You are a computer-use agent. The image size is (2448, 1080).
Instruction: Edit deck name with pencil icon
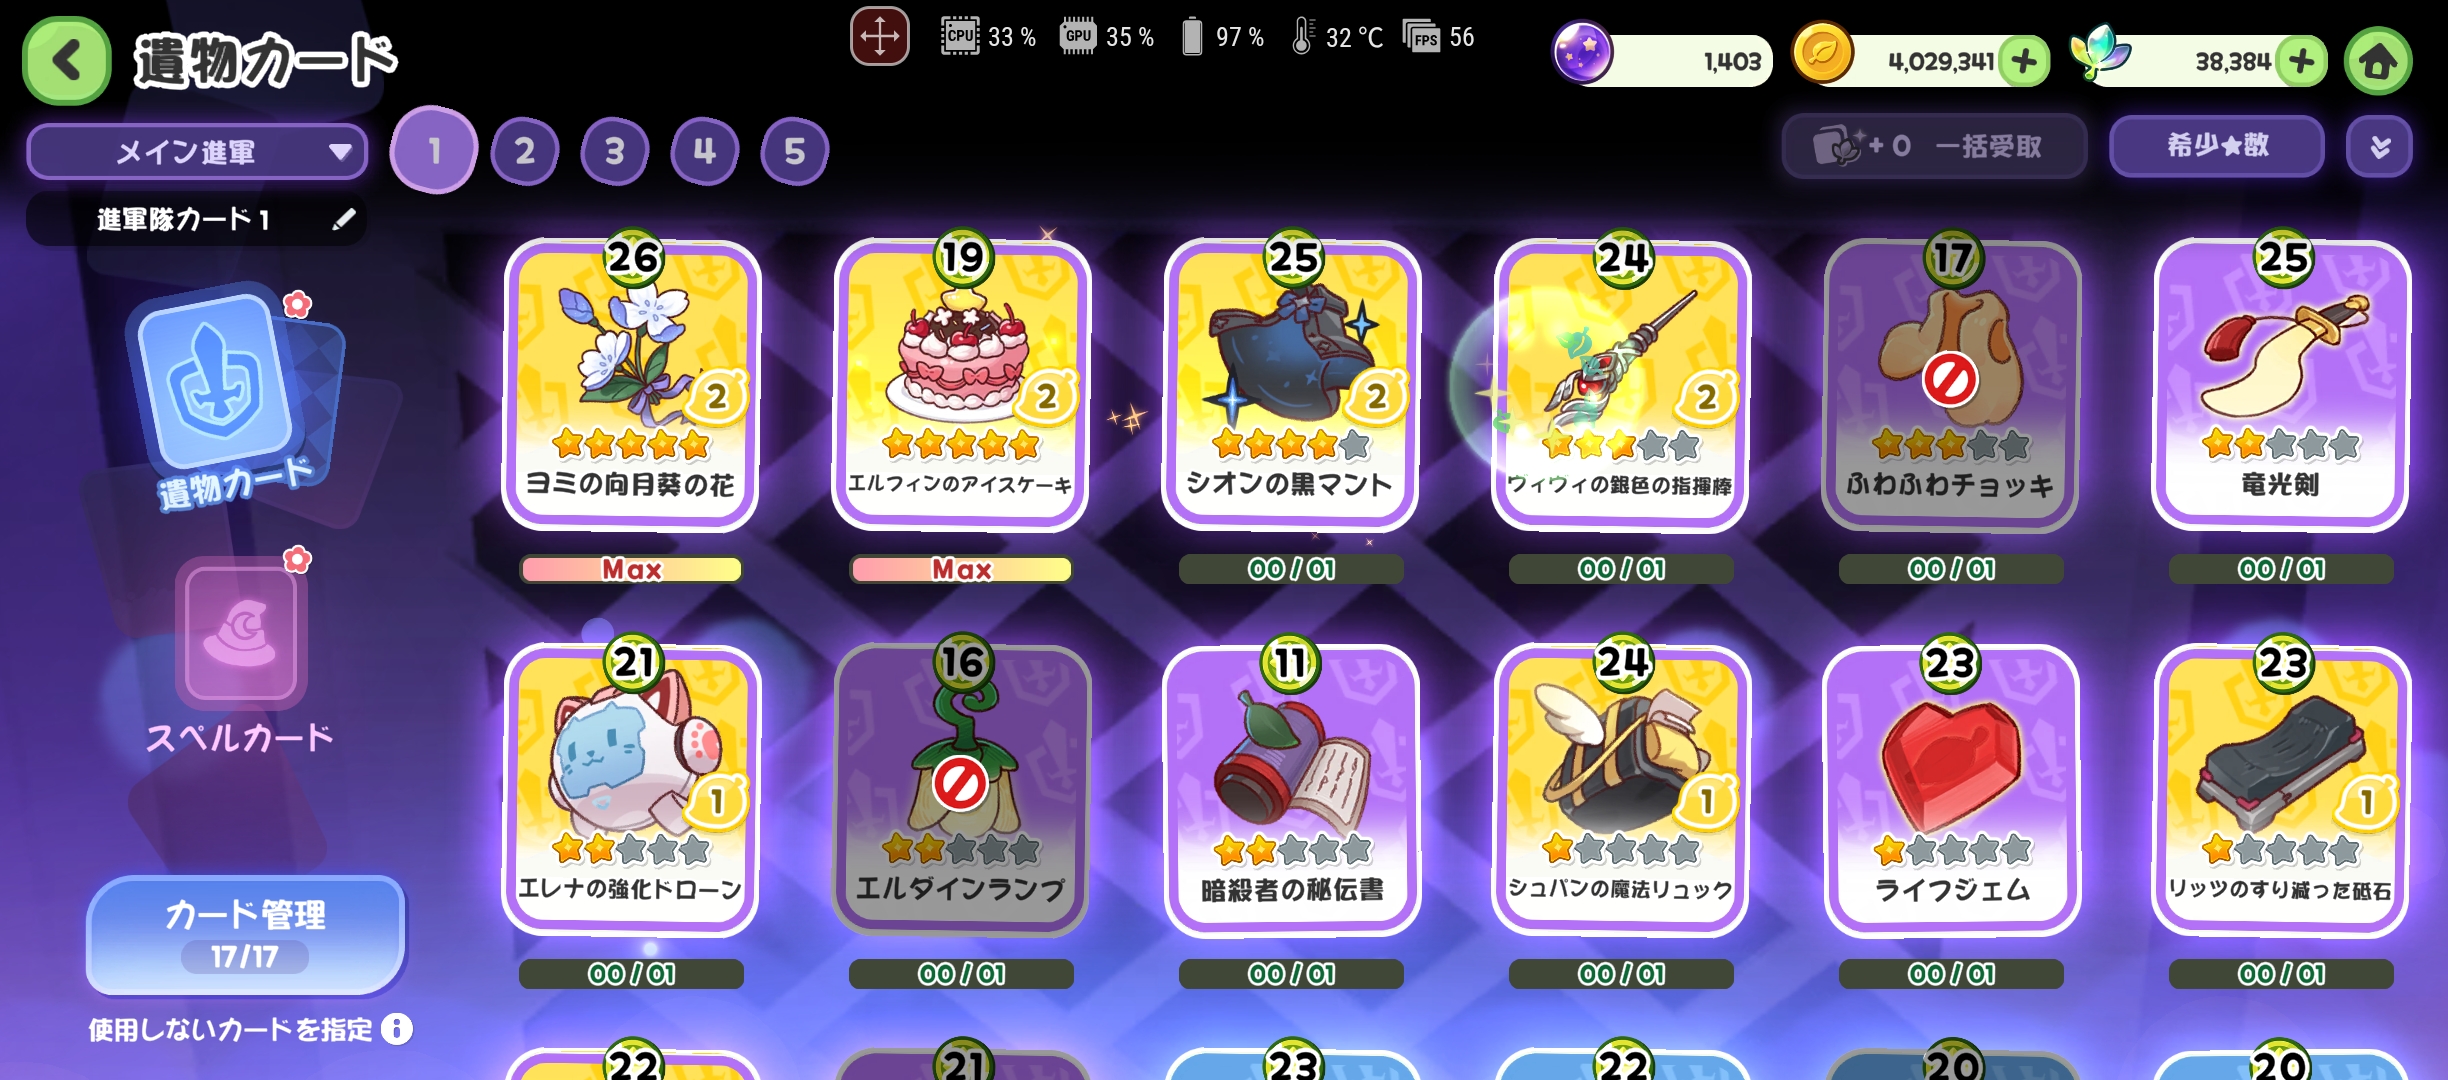[343, 219]
